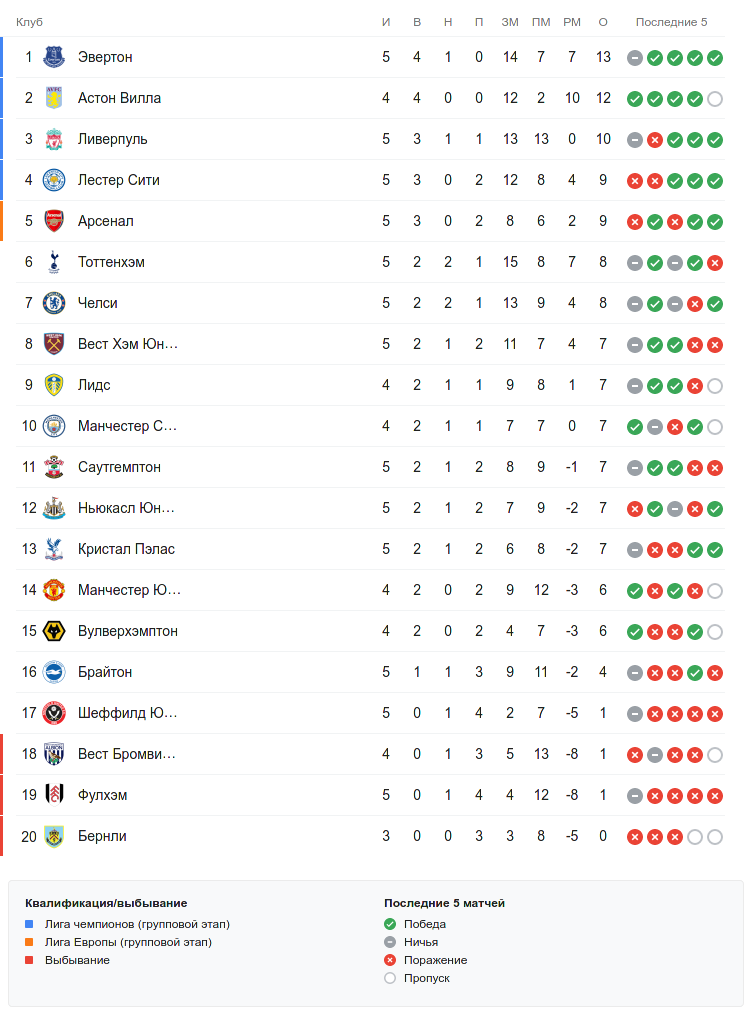Click the Клуб column header
This screenshot has height=1015, width=752.
tap(29, 22)
